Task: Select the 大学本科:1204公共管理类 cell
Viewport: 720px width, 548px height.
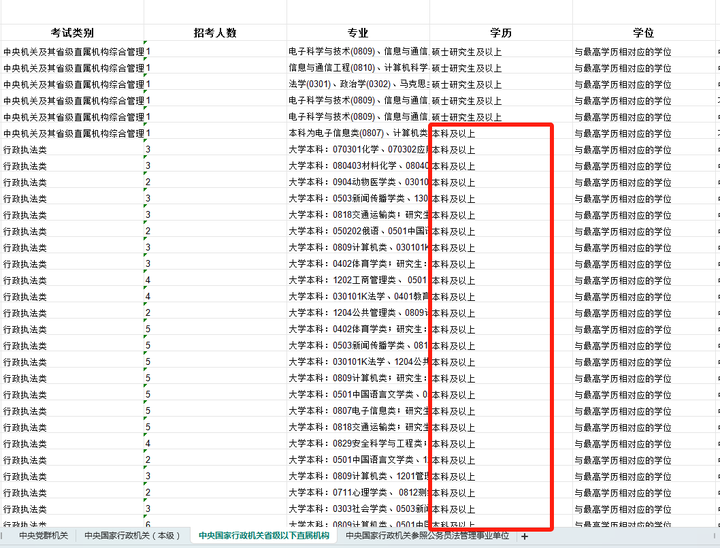Action: (x=358, y=313)
